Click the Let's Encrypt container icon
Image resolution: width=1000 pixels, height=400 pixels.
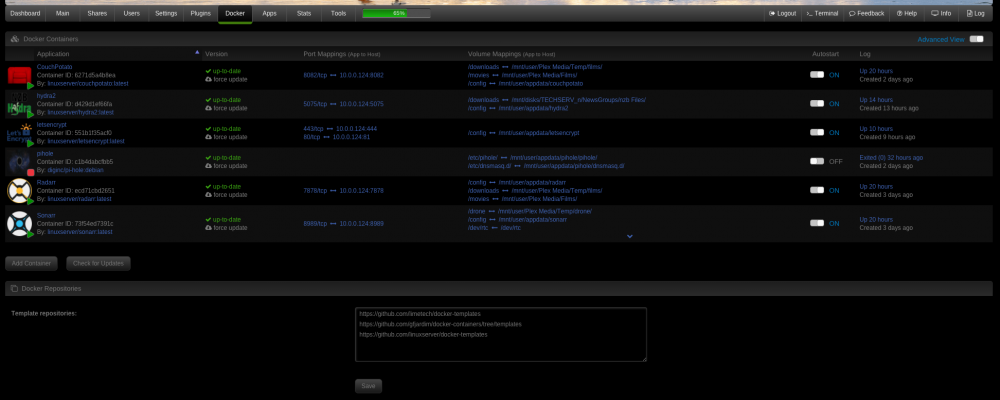19,133
